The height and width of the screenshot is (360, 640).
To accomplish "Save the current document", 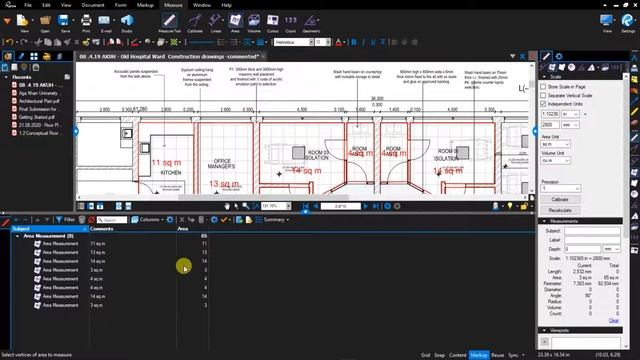I will tap(64, 22).
